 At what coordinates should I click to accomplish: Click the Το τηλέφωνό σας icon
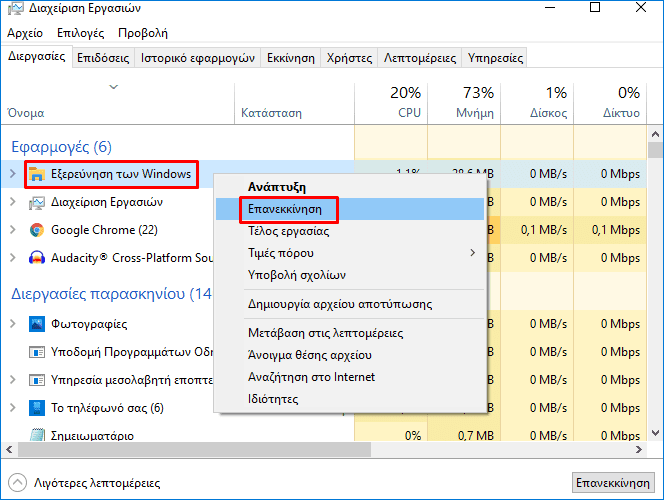[37, 408]
